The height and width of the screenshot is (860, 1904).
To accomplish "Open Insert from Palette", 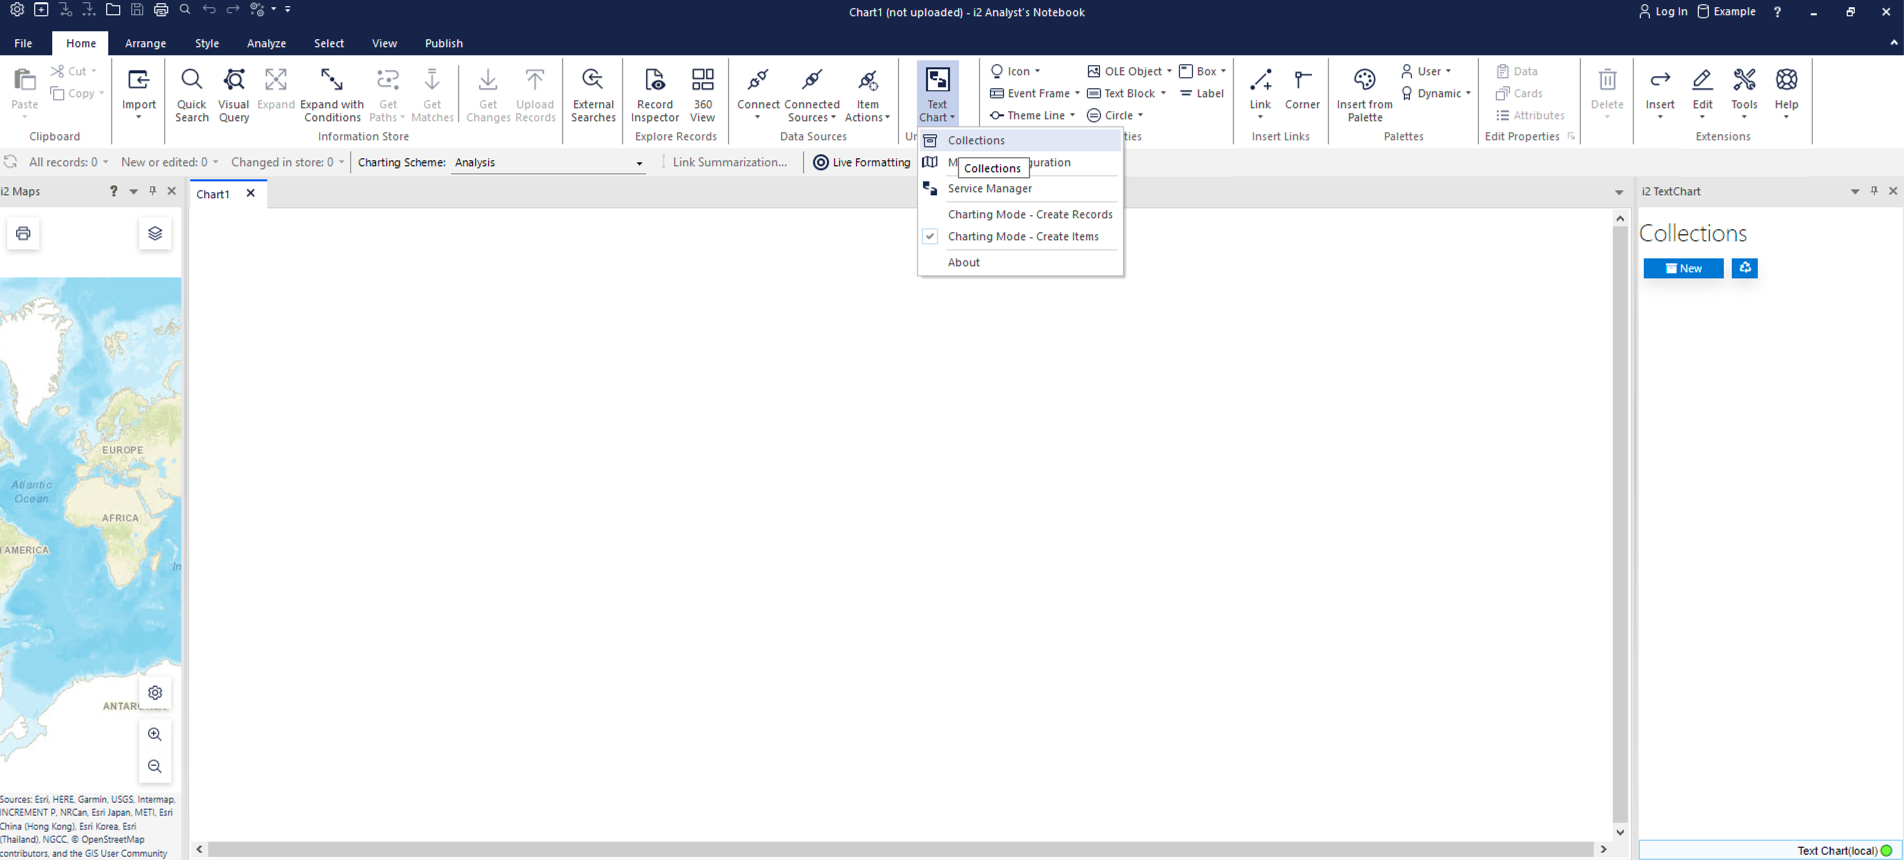I will point(1364,93).
